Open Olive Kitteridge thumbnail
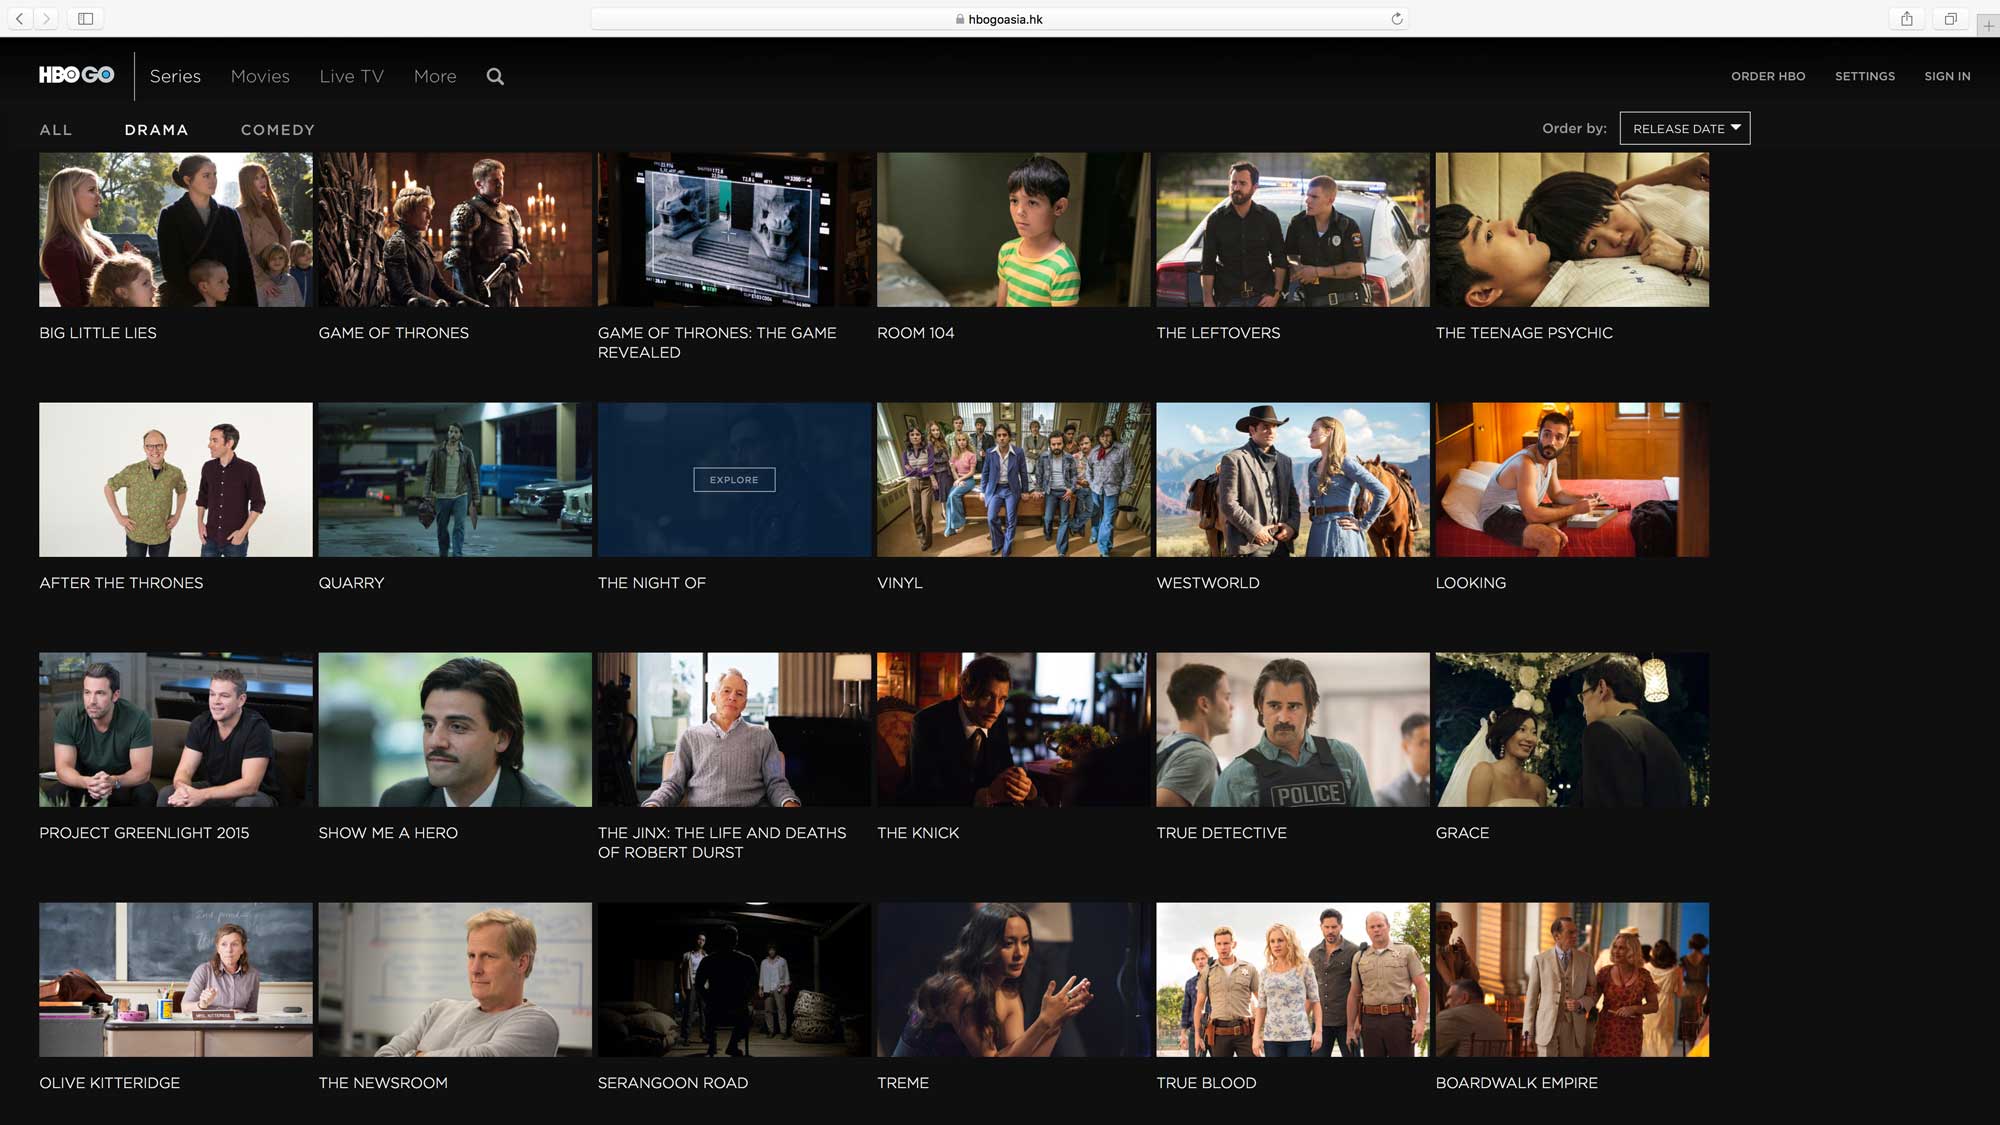 (x=176, y=980)
